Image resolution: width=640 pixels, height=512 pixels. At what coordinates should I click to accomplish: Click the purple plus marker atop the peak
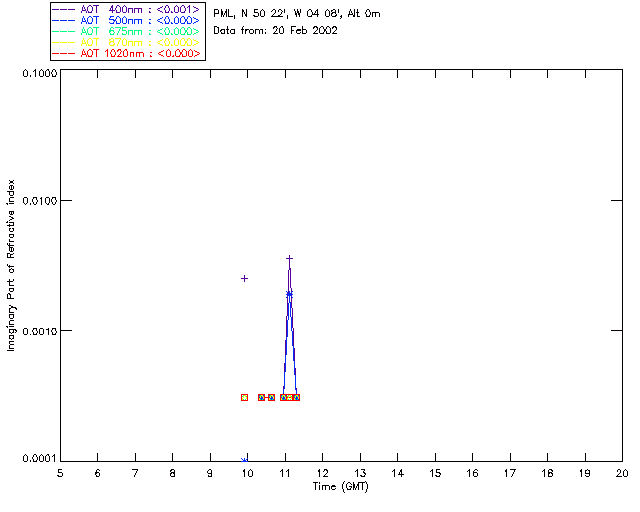(289, 258)
